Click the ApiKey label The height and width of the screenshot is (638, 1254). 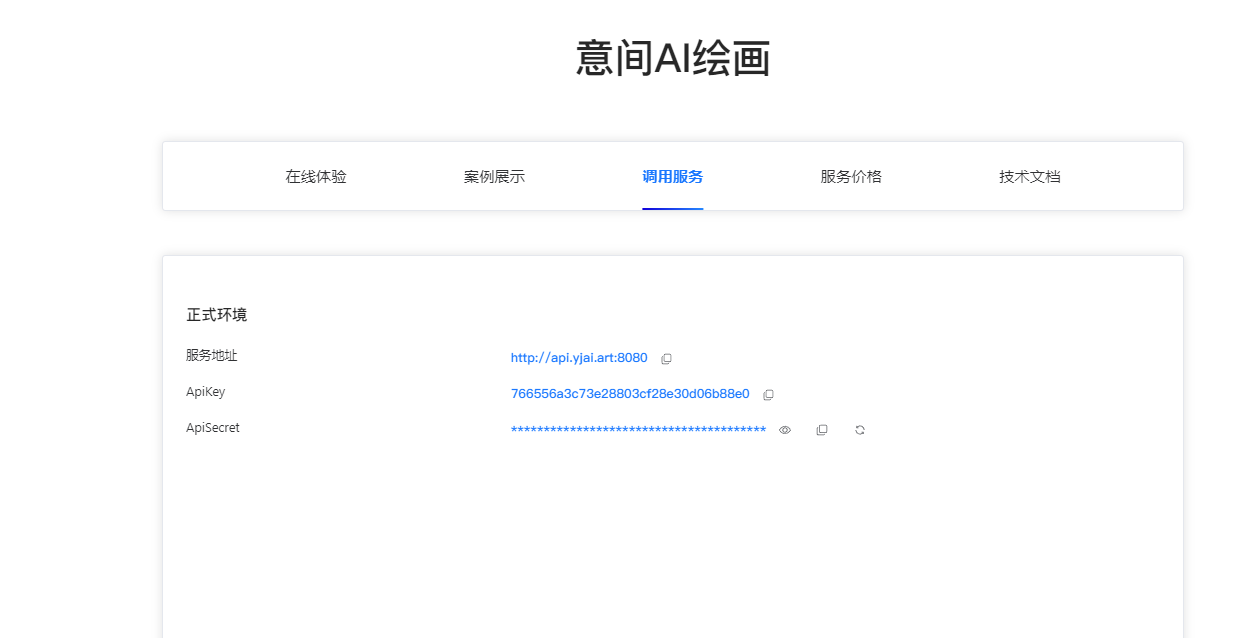click(206, 392)
